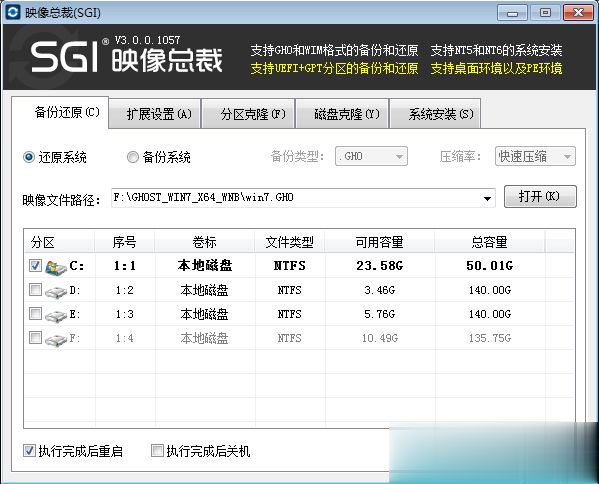Click the 打开(K) button
Screen dimensions: 599x484
click(x=540, y=196)
